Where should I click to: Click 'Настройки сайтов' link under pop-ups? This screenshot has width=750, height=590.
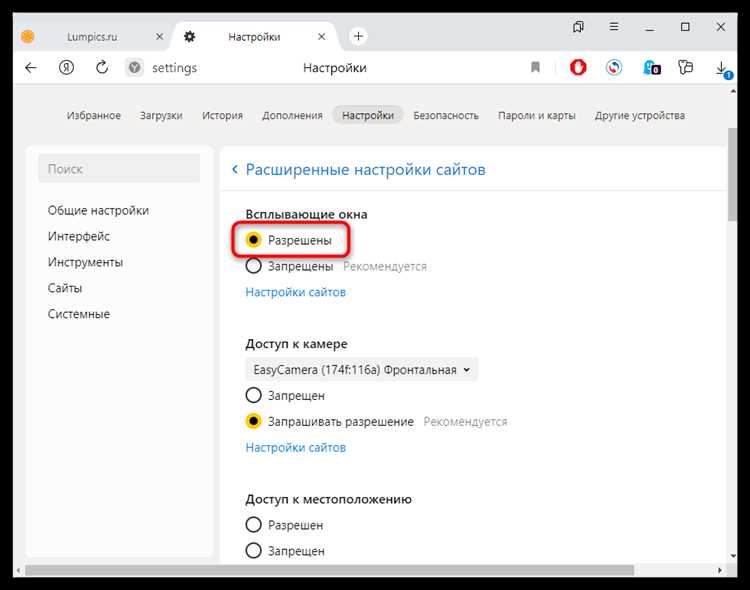click(296, 292)
